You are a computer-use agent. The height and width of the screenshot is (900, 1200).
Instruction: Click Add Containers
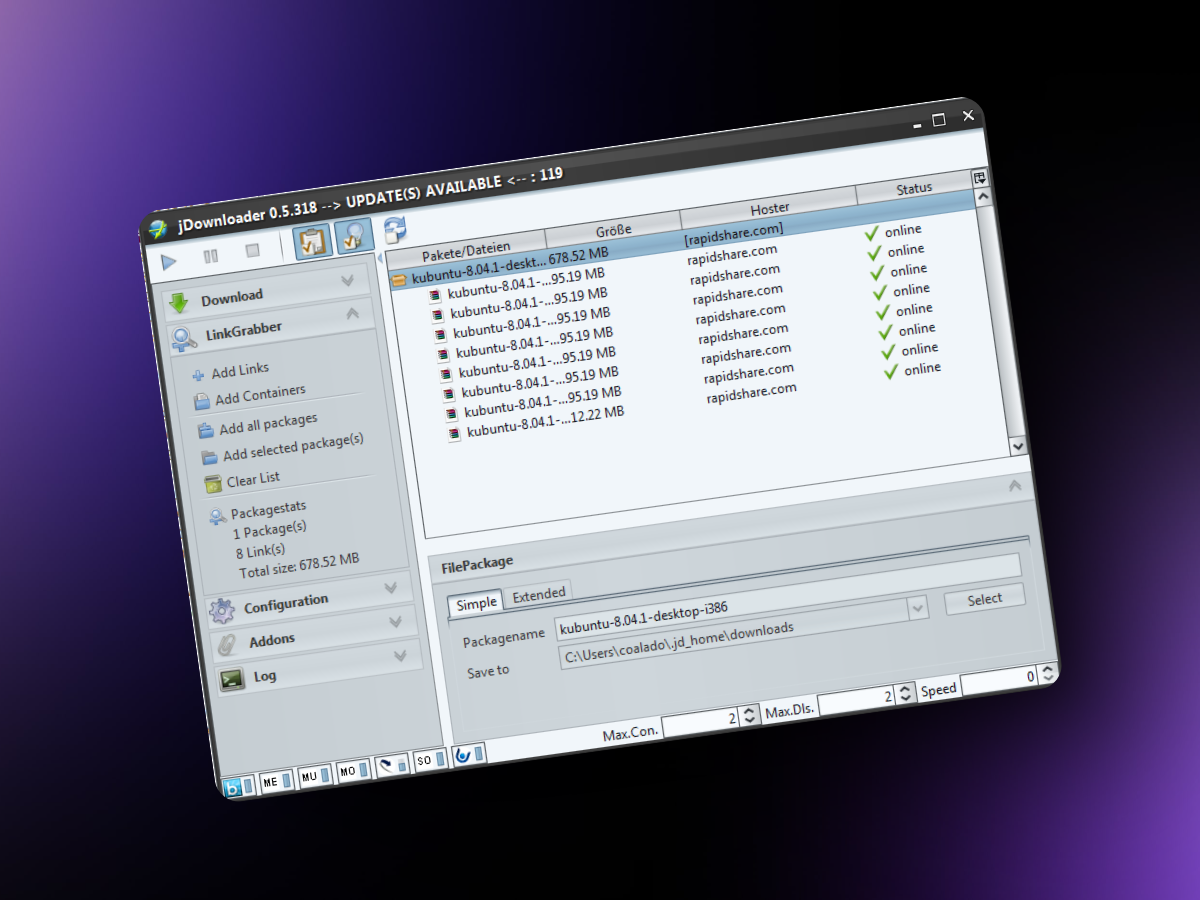click(260, 395)
